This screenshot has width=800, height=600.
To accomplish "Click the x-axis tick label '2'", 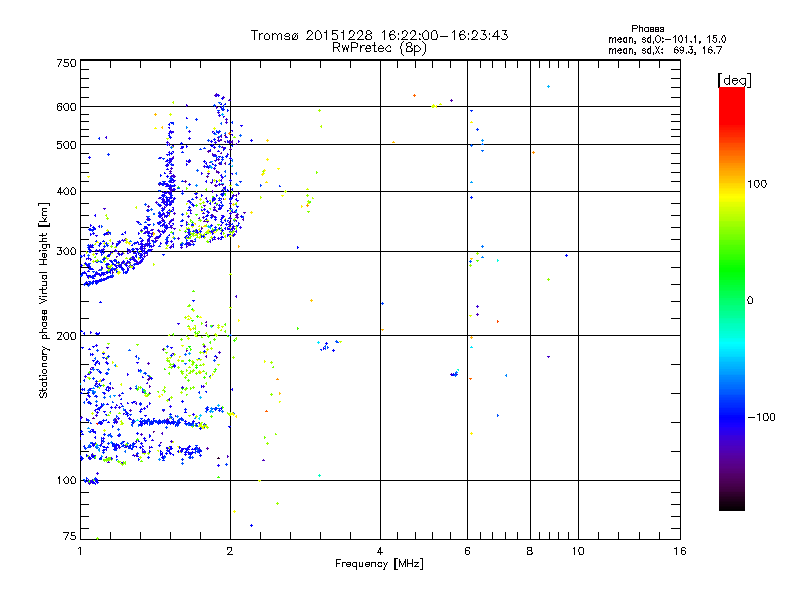I will pyautogui.click(x=230, y=551).
